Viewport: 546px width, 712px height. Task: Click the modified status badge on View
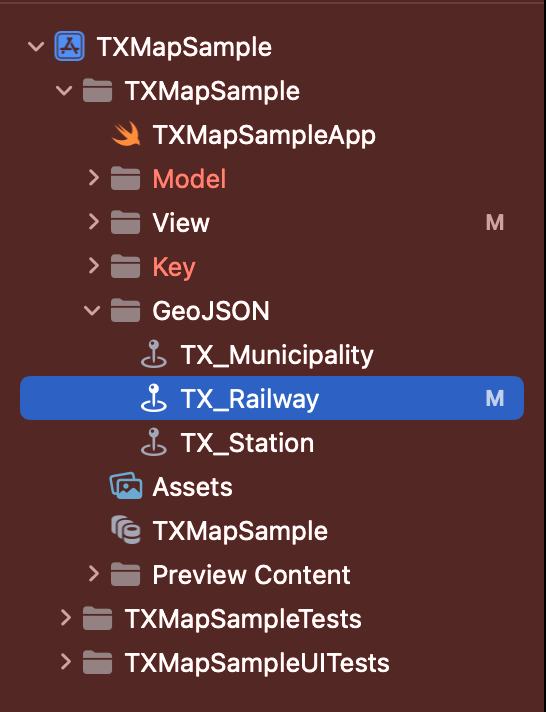[x=495, y=222]
